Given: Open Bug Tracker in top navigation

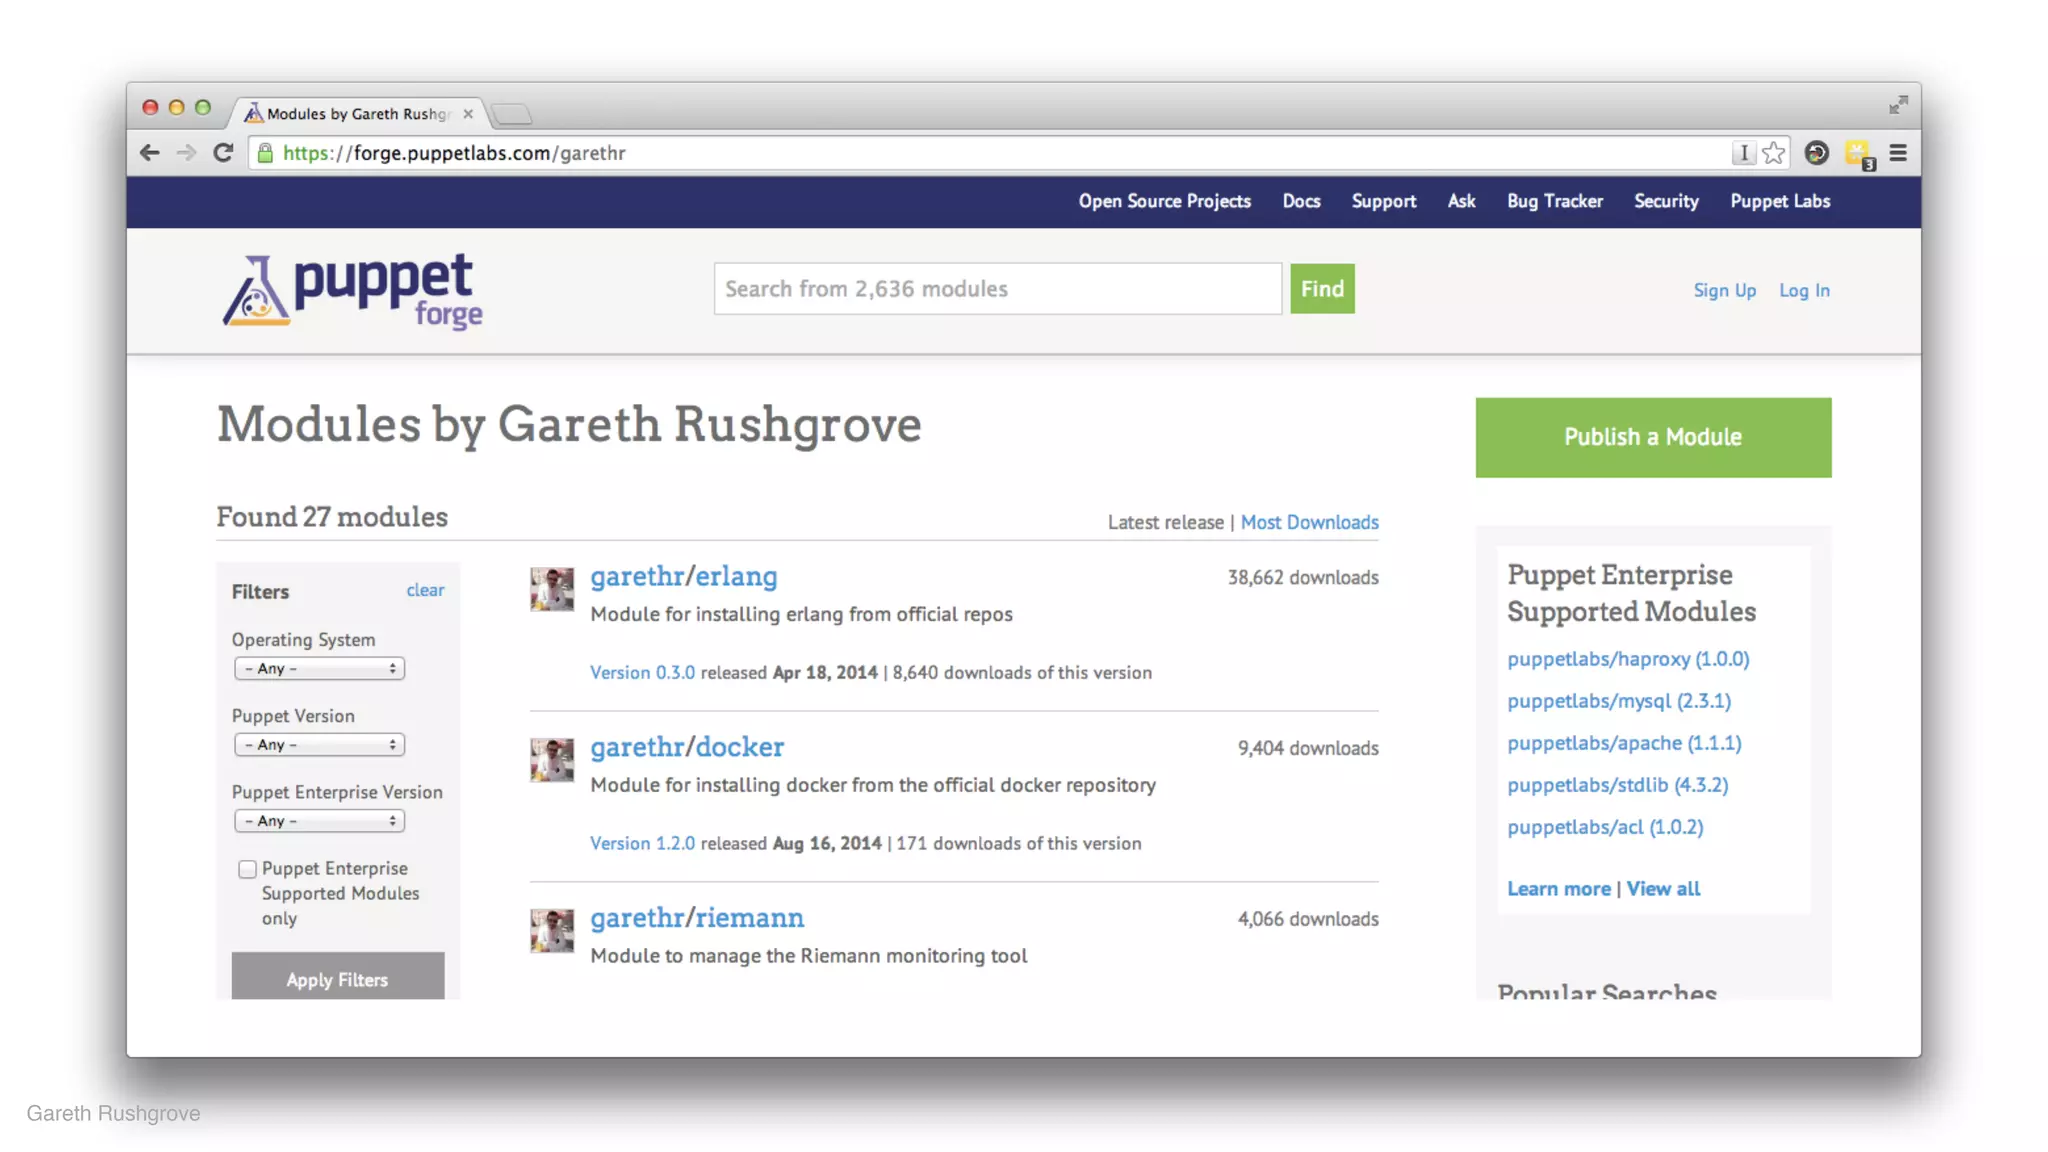Looking at the screenshot, I should (x=1555, y=201).
